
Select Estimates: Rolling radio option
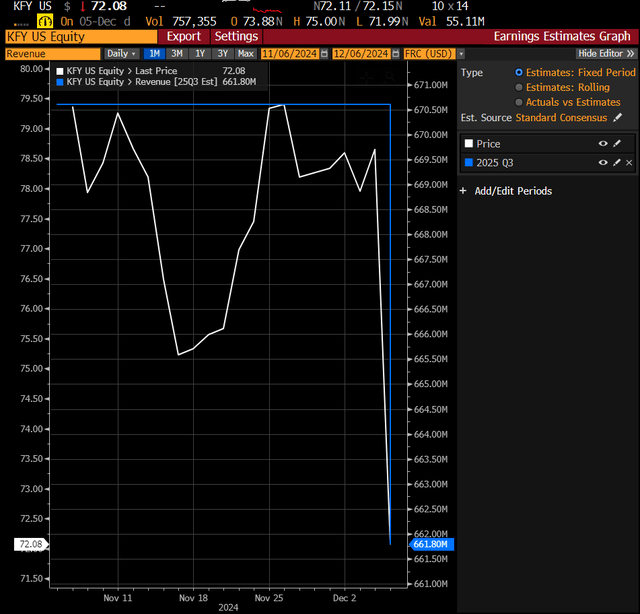(518, 87)
